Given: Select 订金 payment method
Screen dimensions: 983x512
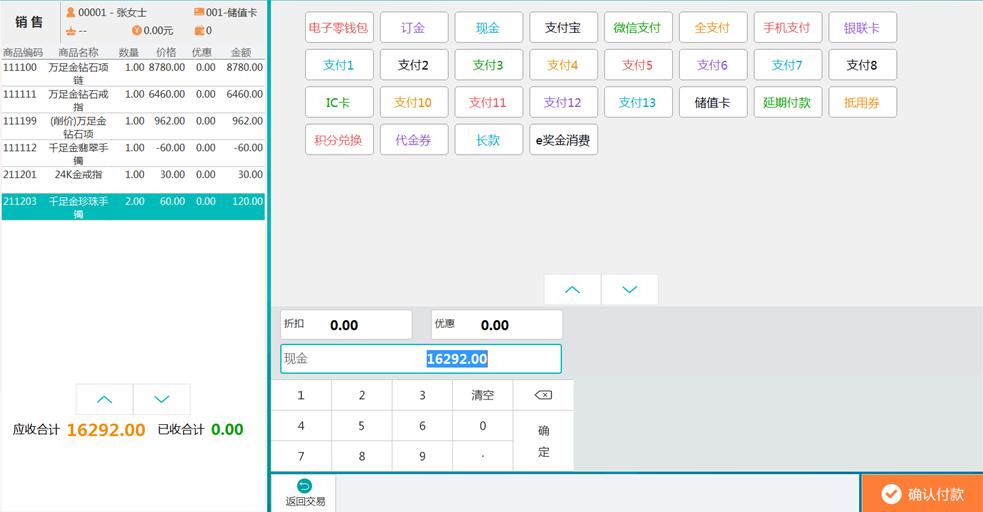Looking at the screenshot, I should [x=414, y=28].
